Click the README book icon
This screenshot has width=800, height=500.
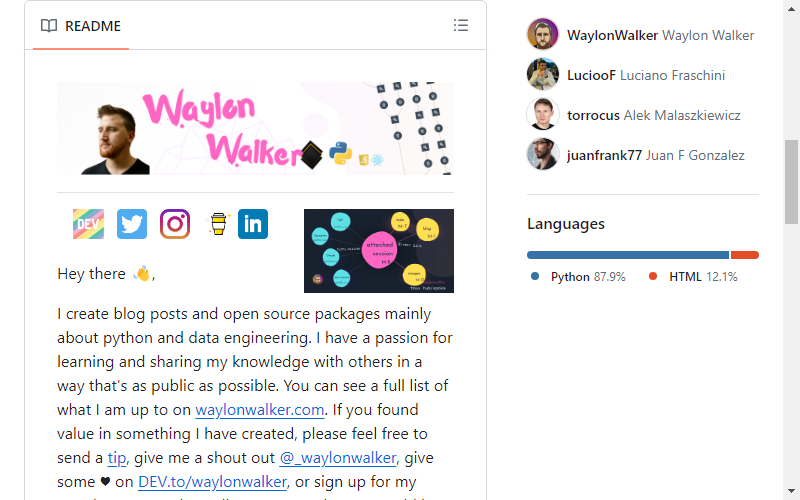coord(49,26)
